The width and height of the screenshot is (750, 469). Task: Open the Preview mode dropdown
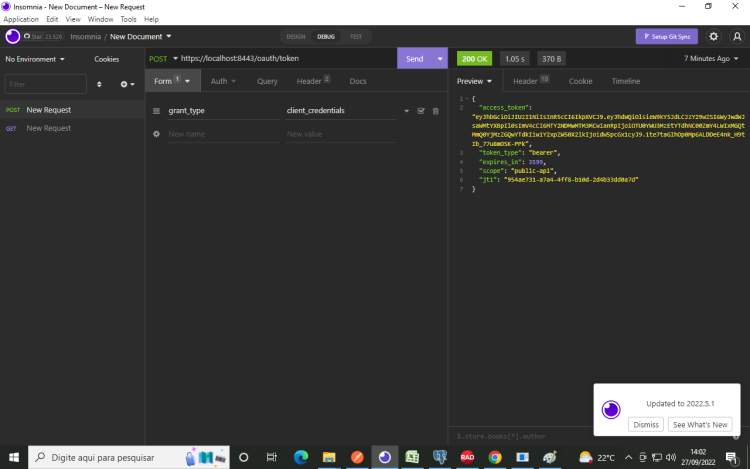tap(474, 81)
